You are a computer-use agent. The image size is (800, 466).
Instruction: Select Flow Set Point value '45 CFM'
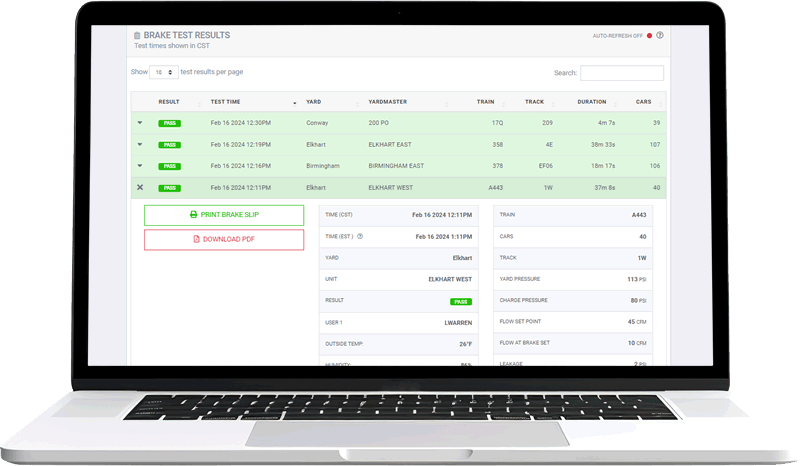click(637, 322)
